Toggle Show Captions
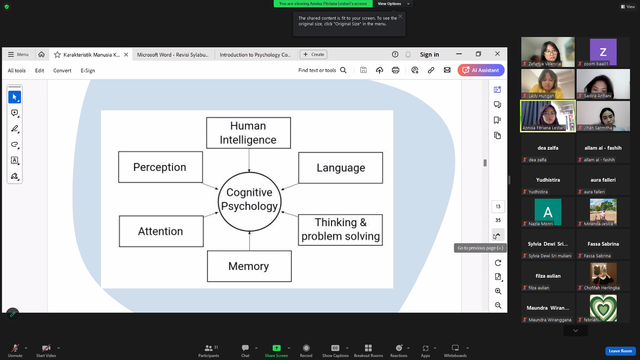This screenshot has height=360, width=640. pos(335,350)
